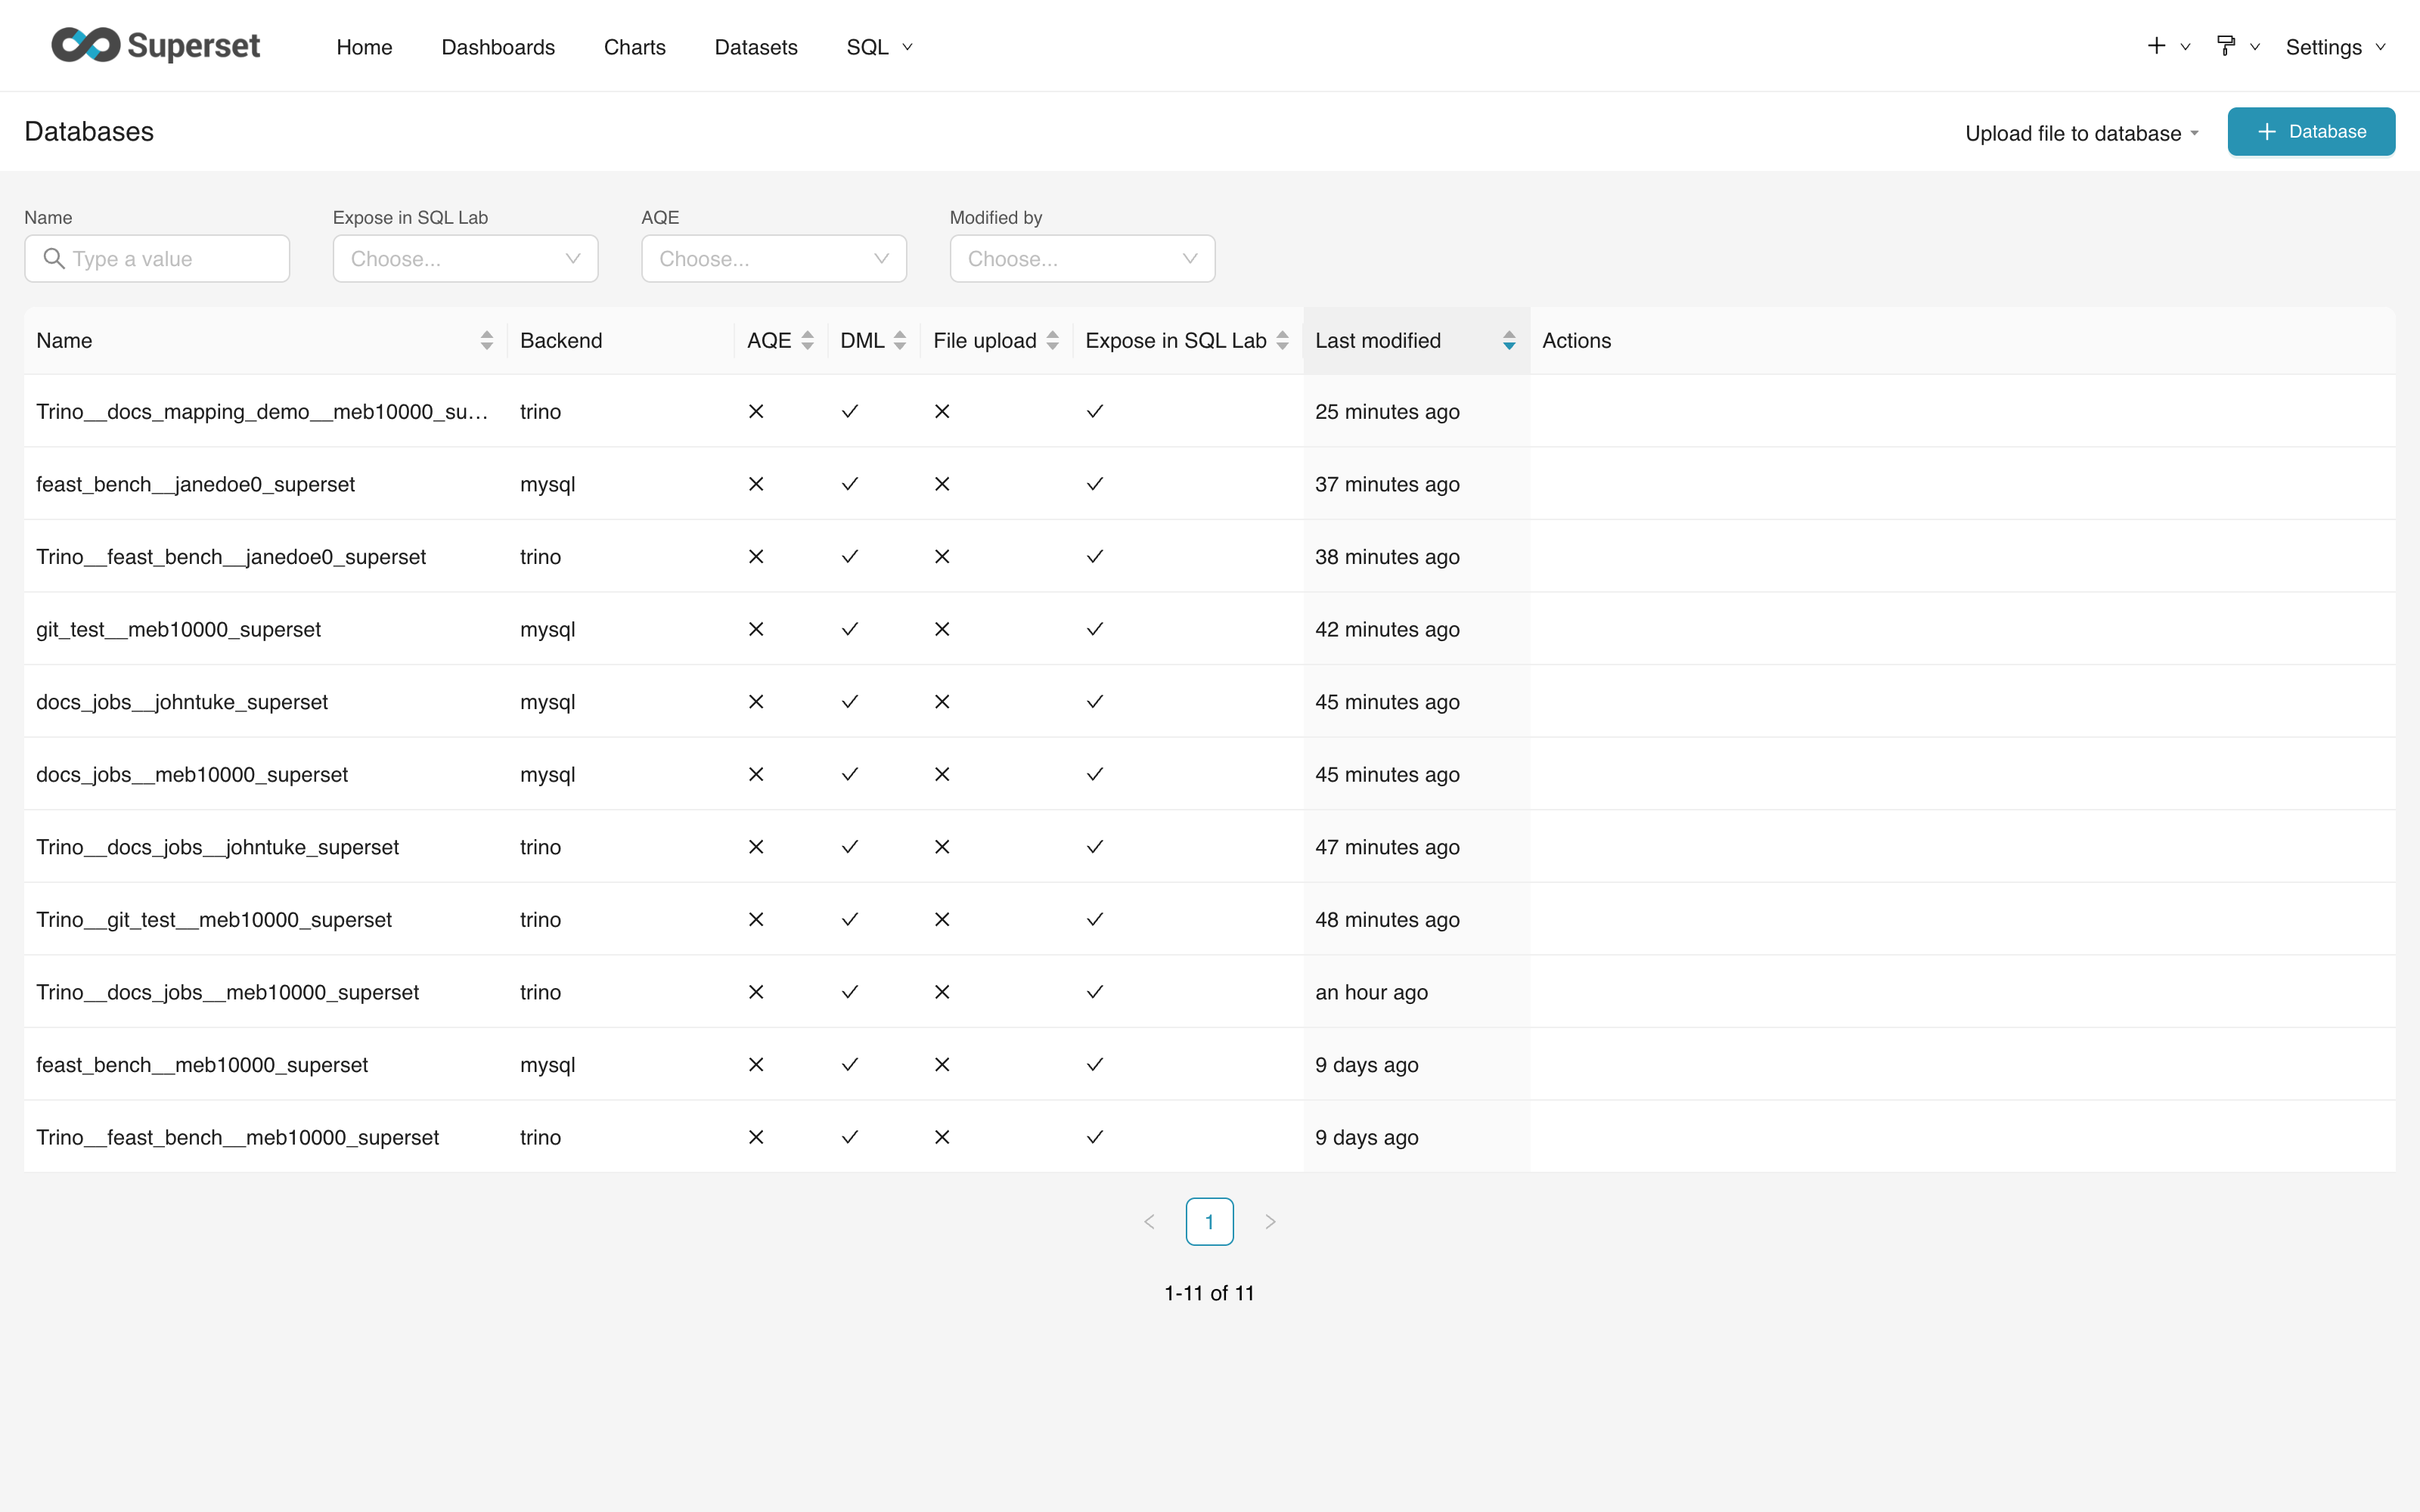This screenshot has height=1512, width=2420.
Task: Open Dashboards page
Action: (498, 47)
